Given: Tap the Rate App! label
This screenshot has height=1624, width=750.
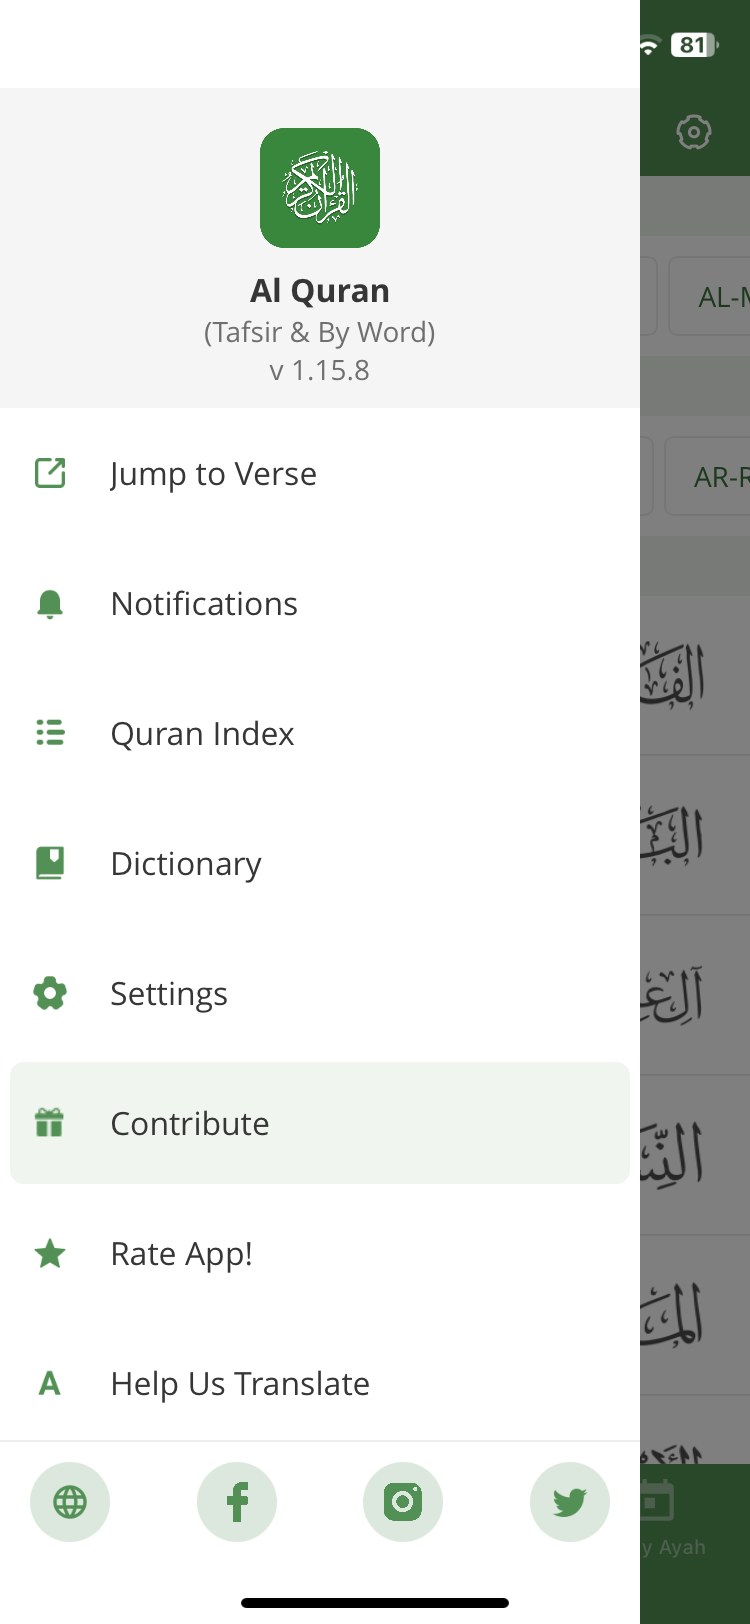Looking at the screenshot, I should click(182, 1254).
